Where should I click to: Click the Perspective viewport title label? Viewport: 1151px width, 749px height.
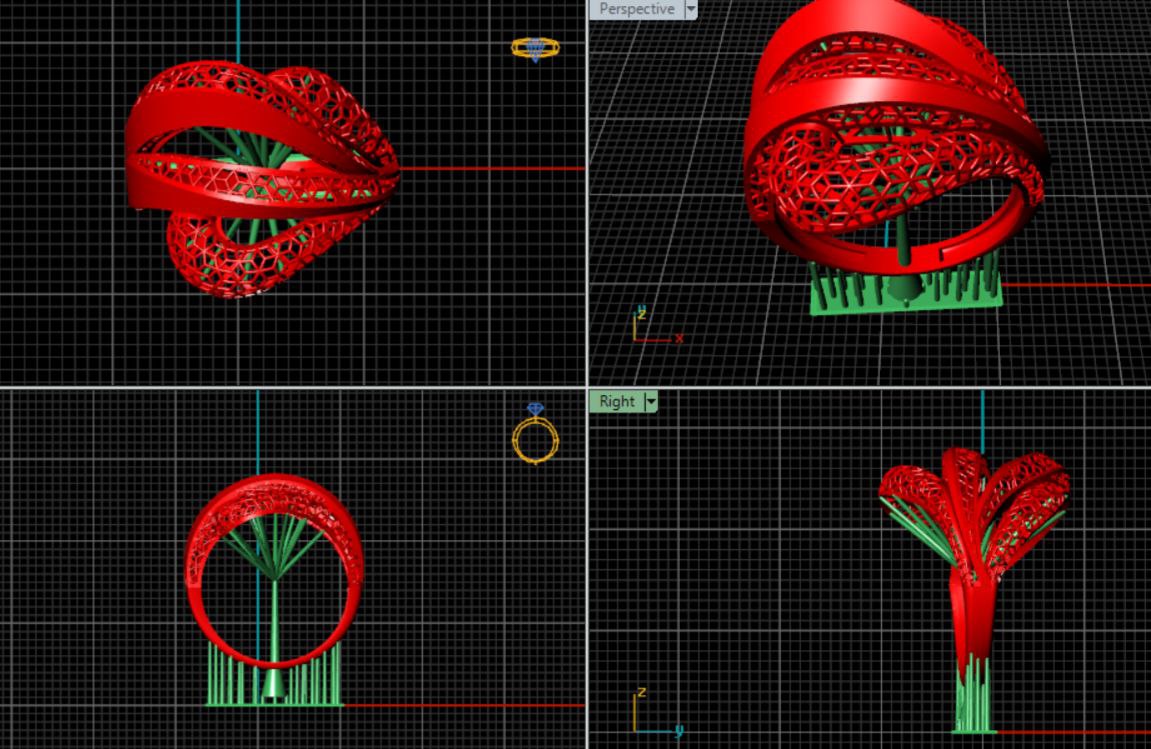(636, 9)
